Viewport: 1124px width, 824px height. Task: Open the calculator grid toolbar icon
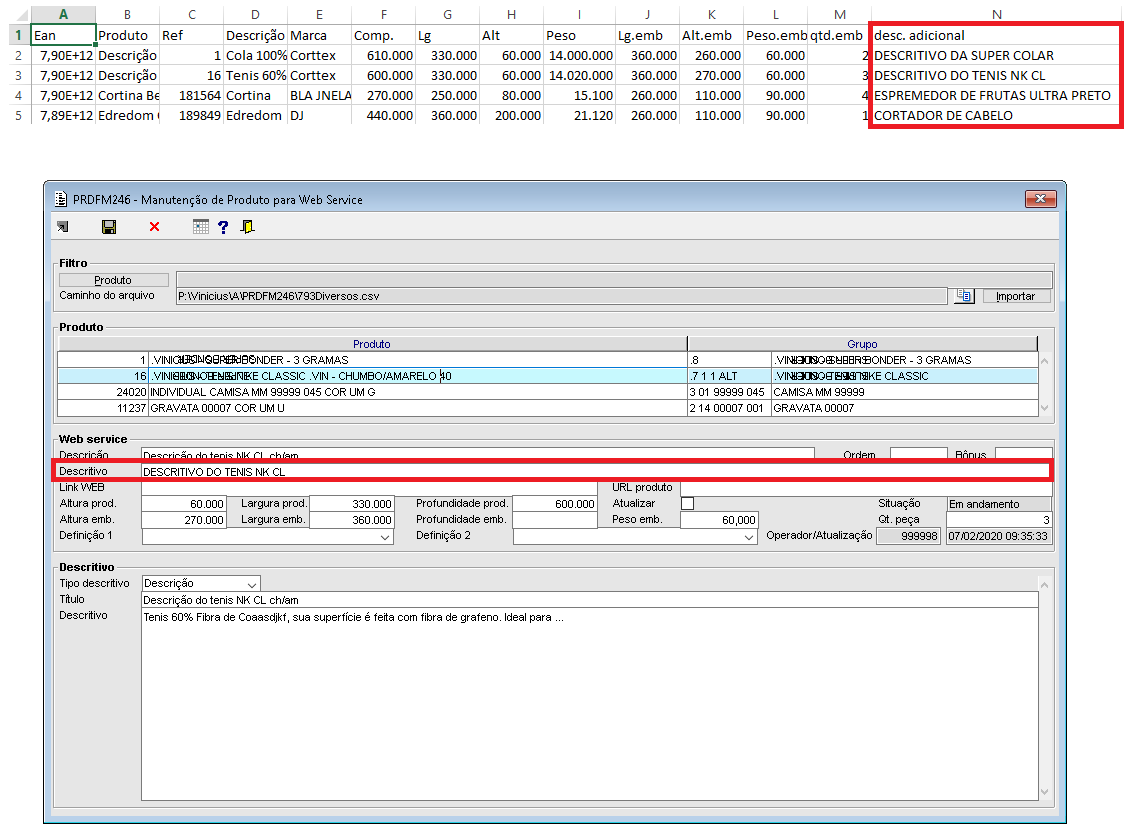click(200, 227)
